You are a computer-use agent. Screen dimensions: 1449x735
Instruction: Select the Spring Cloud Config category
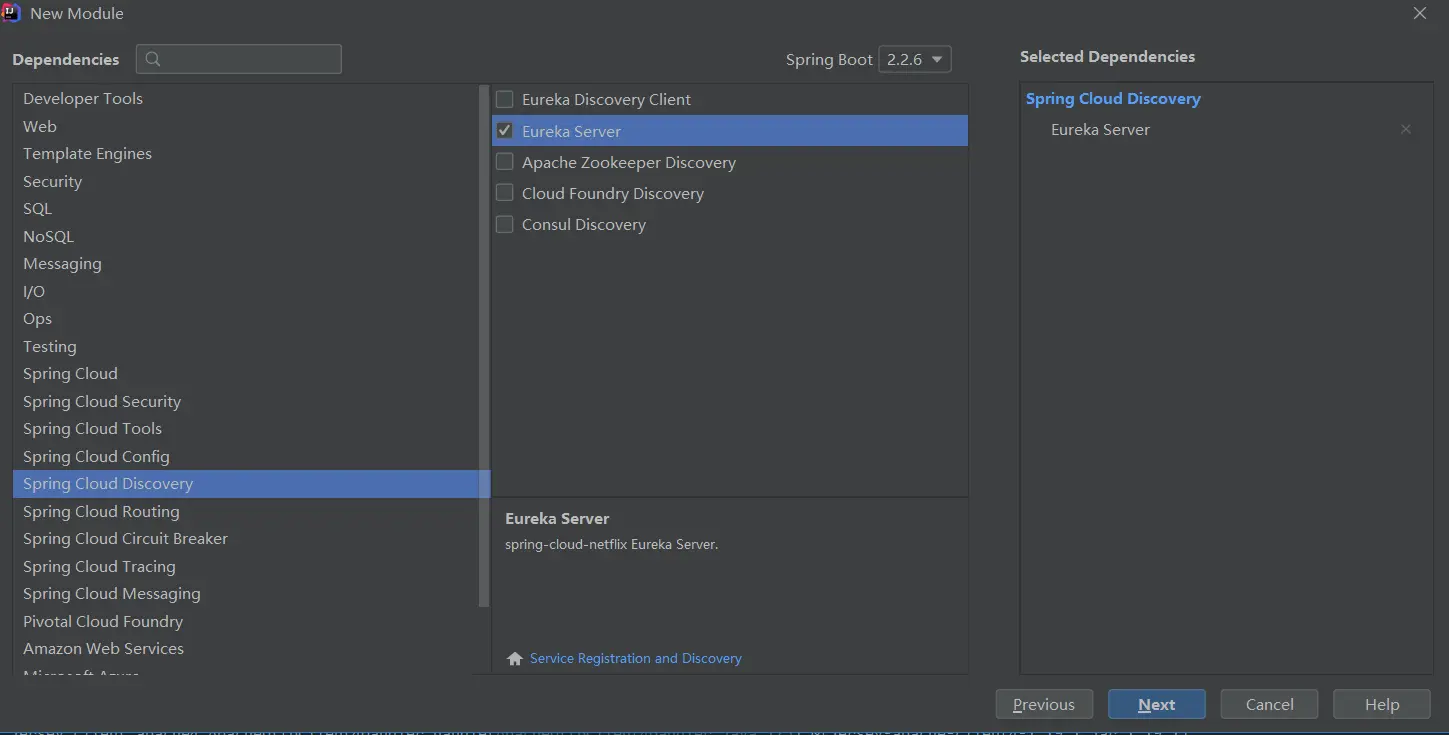[247, 456]
